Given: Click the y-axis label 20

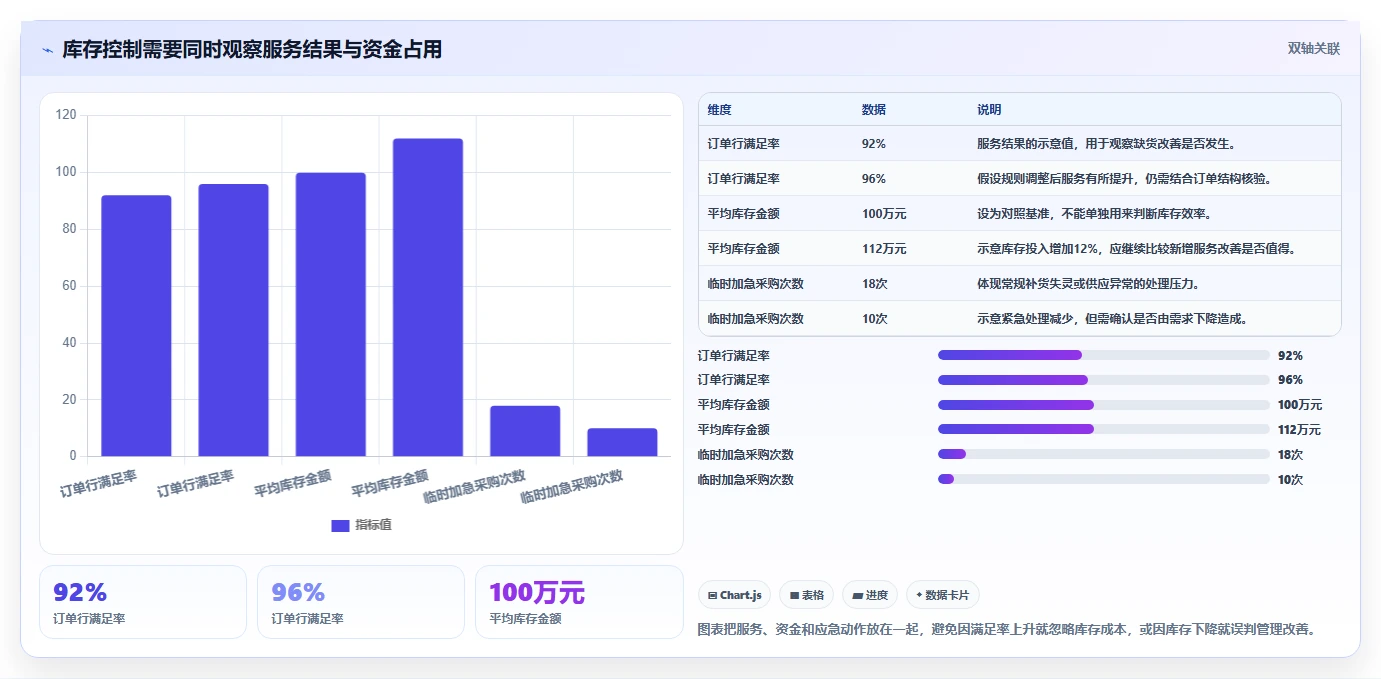Looking at the screenshot, I should click(x=69, y=400).
